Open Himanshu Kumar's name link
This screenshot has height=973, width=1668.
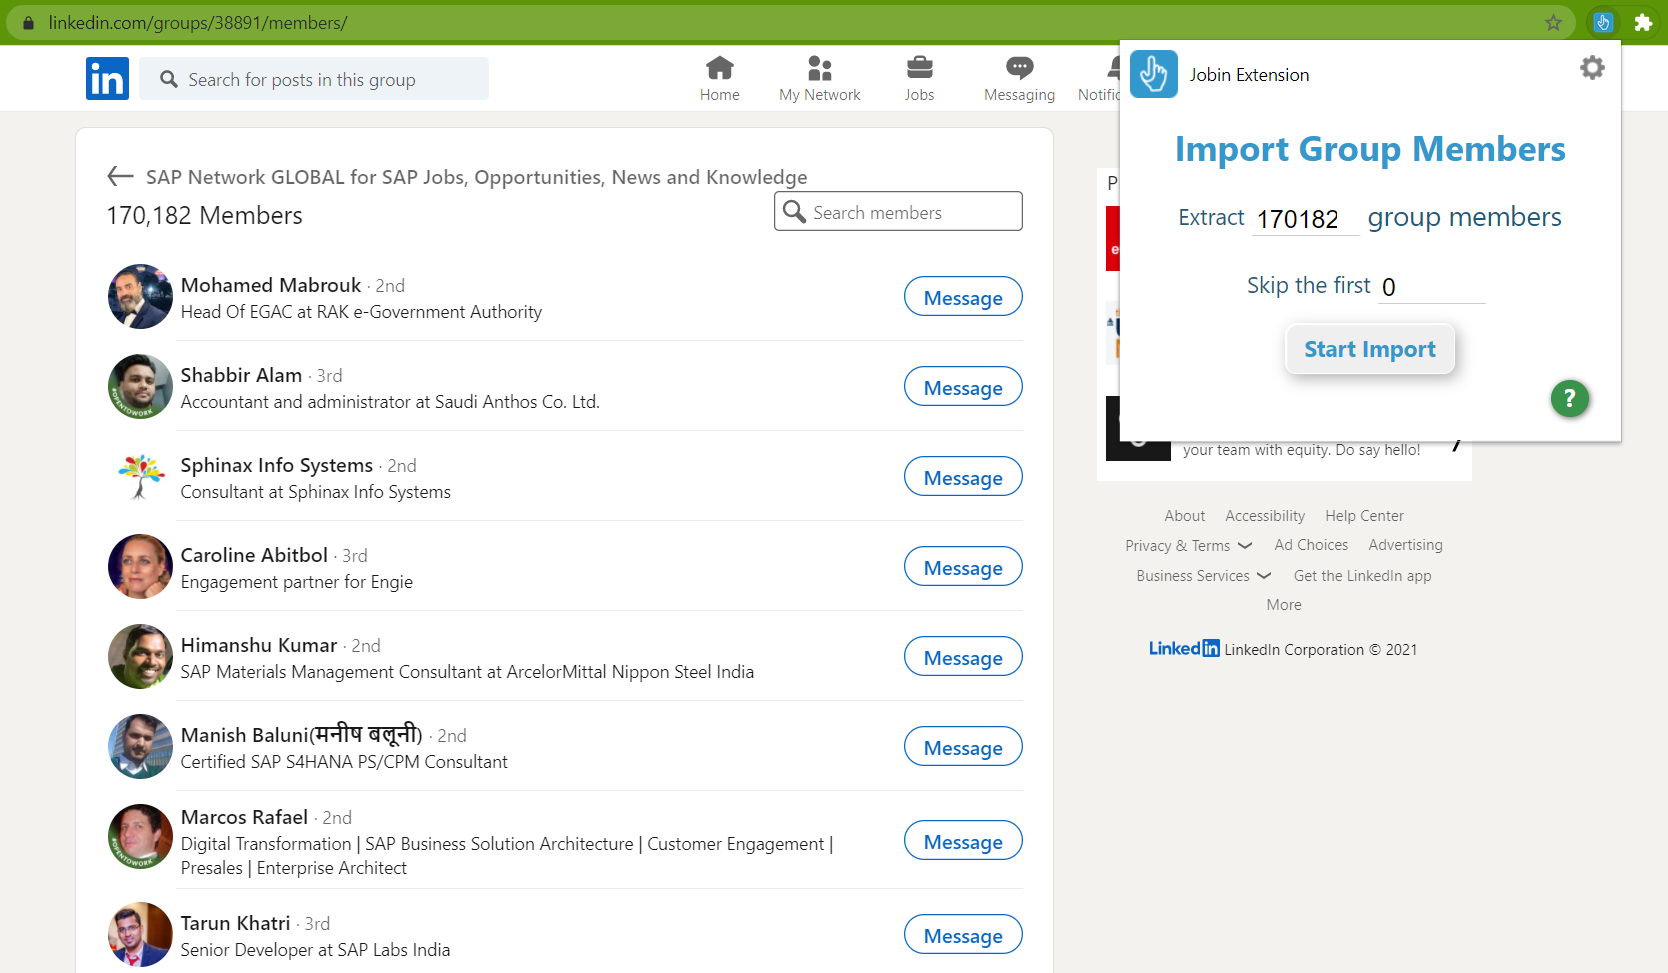259,645
